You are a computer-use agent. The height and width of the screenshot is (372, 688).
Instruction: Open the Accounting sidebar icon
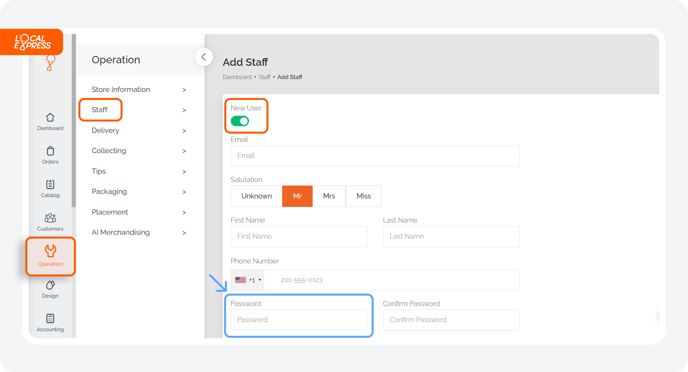tap(50, 318)
